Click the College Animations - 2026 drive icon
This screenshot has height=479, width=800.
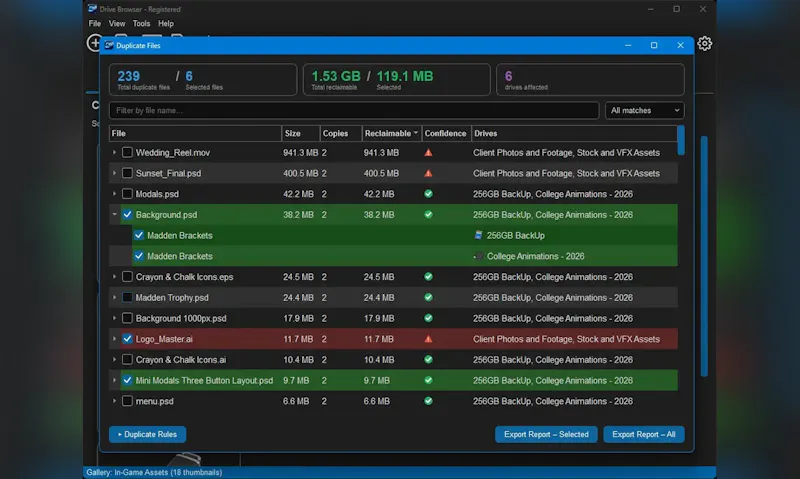479,256
